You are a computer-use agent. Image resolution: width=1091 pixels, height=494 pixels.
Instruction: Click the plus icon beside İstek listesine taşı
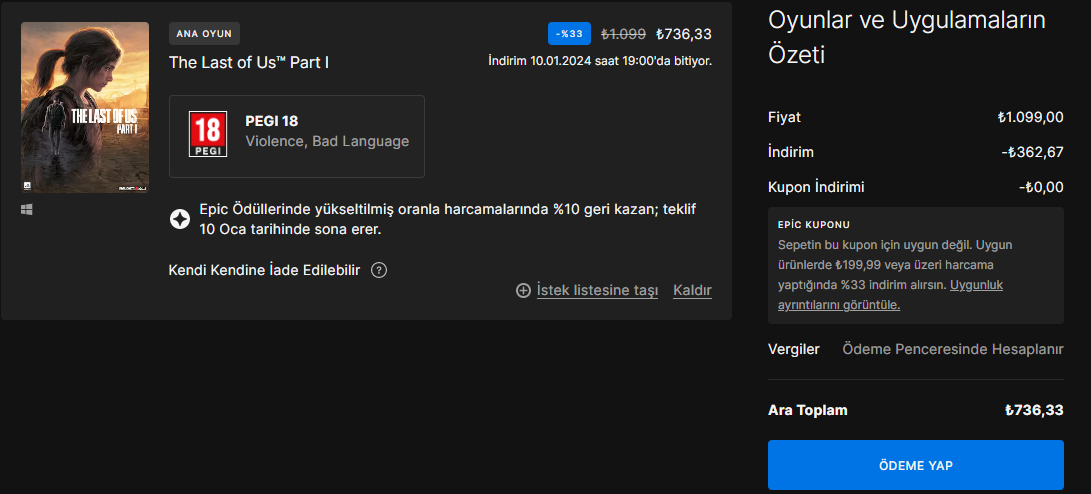coord(523,291)
